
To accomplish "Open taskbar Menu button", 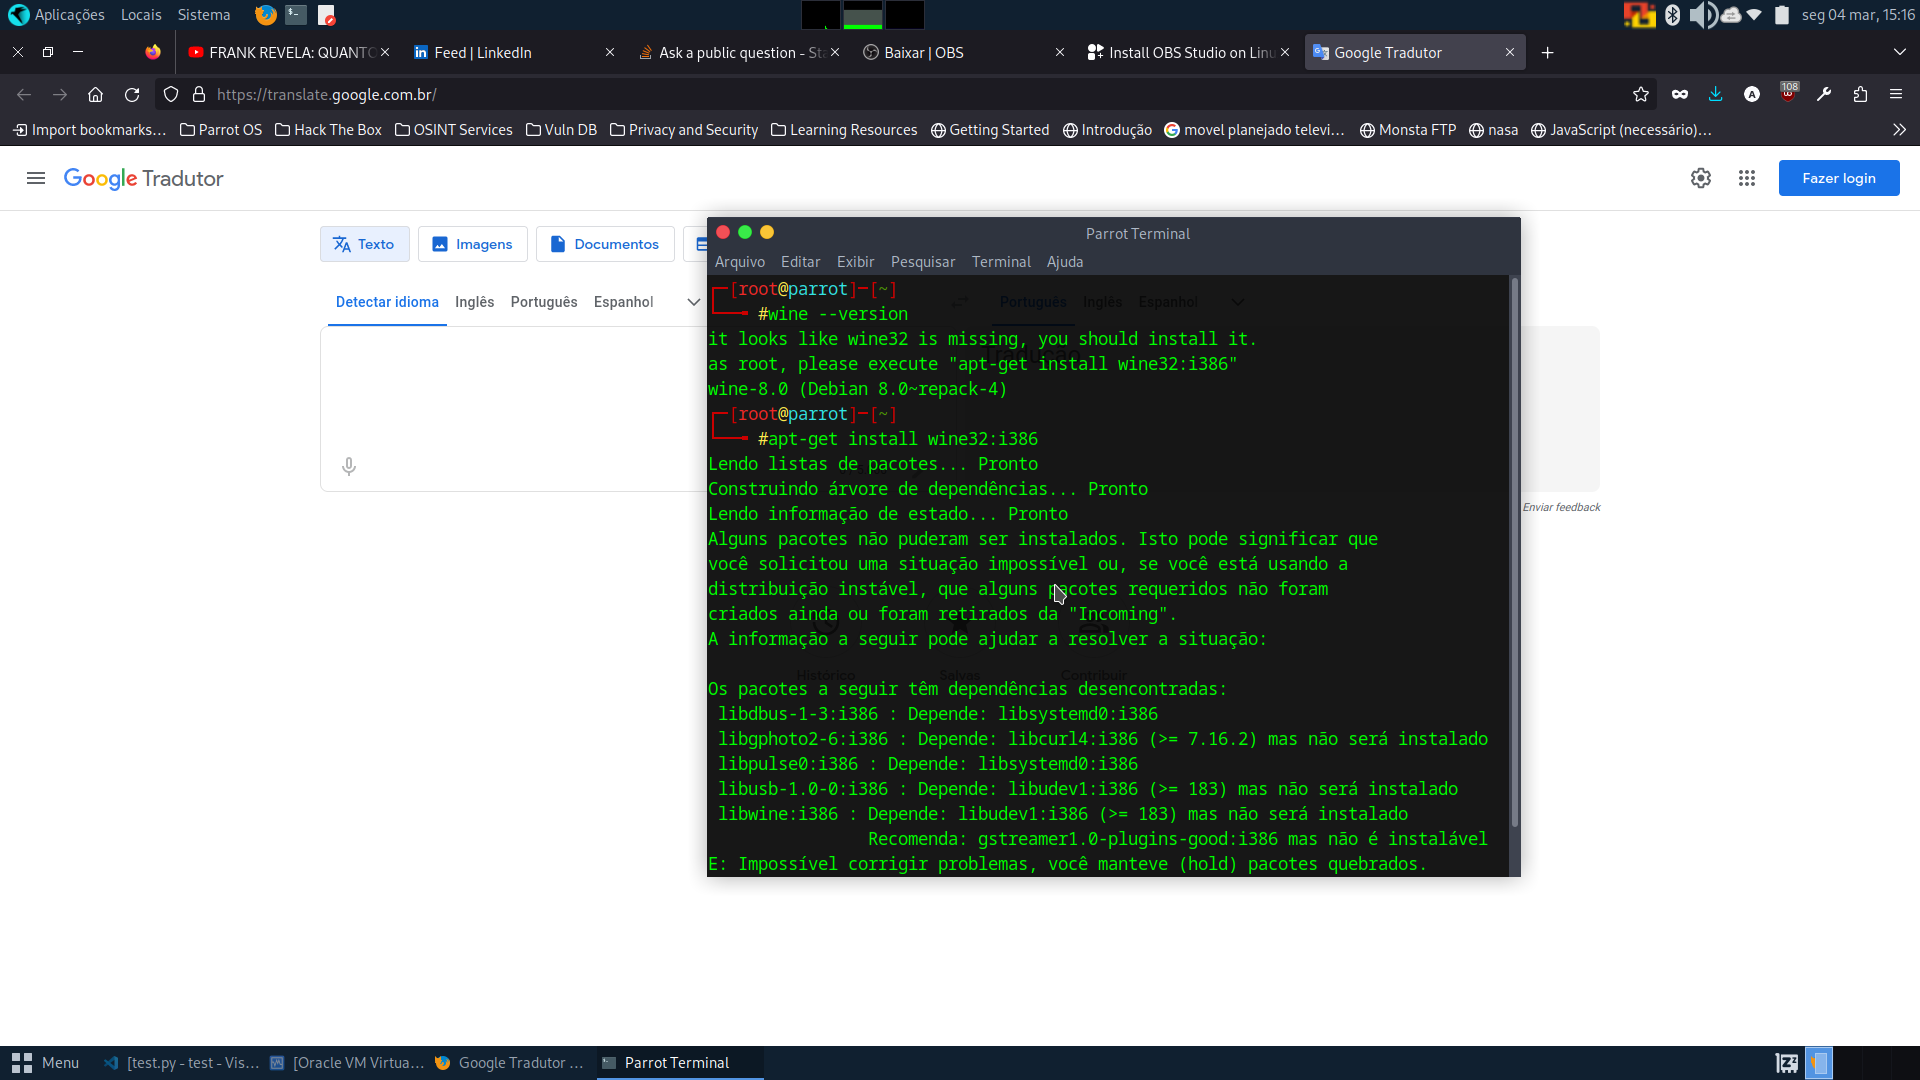I will 46,1063.
